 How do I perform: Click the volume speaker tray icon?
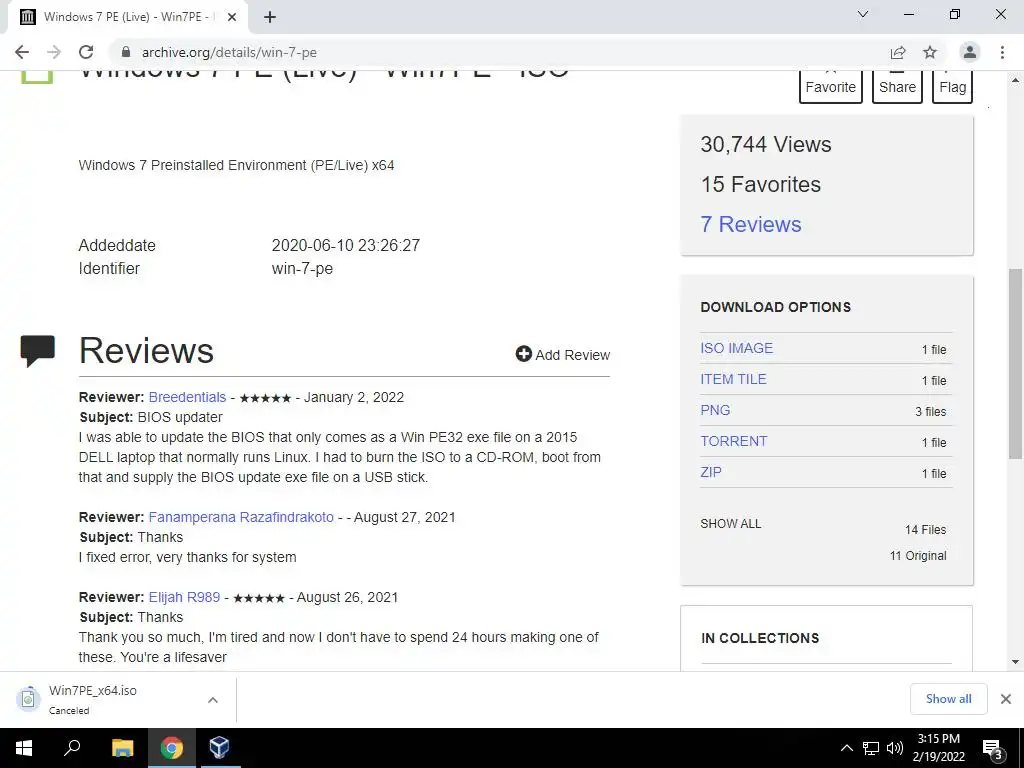click(895, 748)
